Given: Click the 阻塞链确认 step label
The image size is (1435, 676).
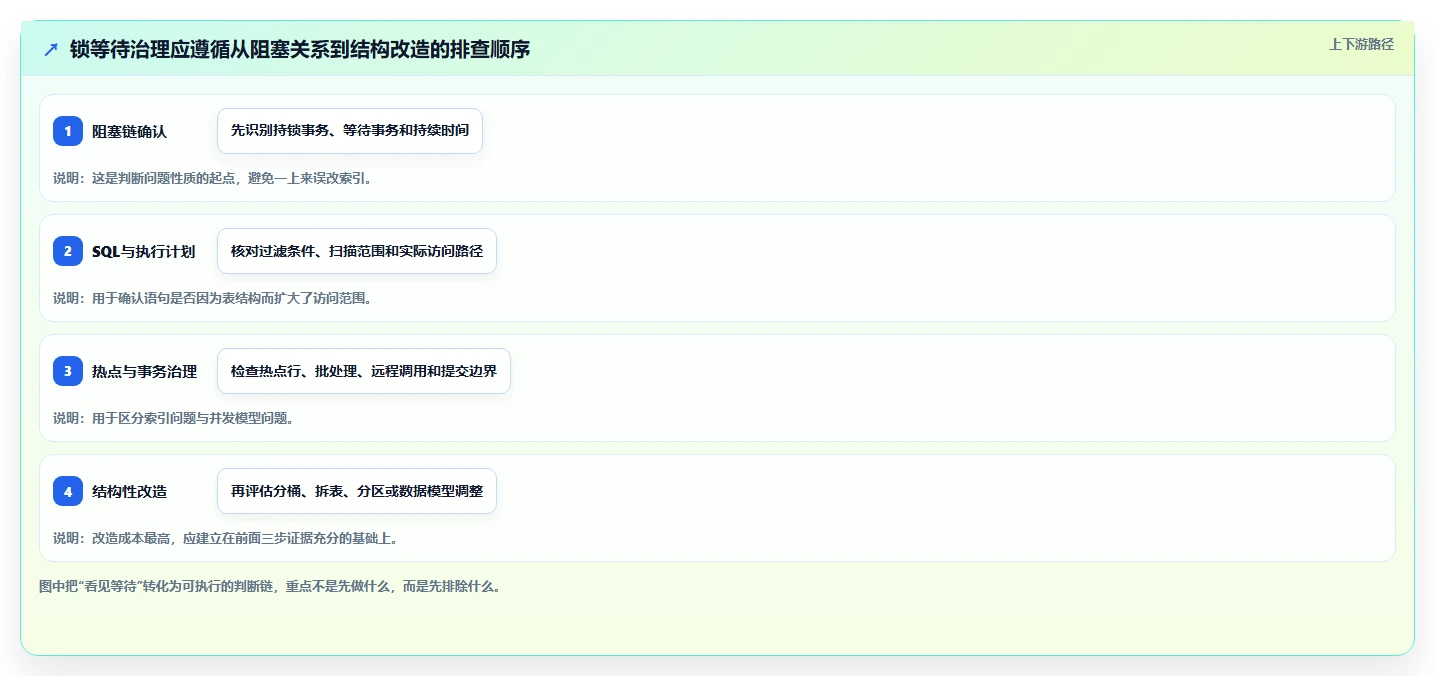Looking at the screenshot, I should 130,131.
